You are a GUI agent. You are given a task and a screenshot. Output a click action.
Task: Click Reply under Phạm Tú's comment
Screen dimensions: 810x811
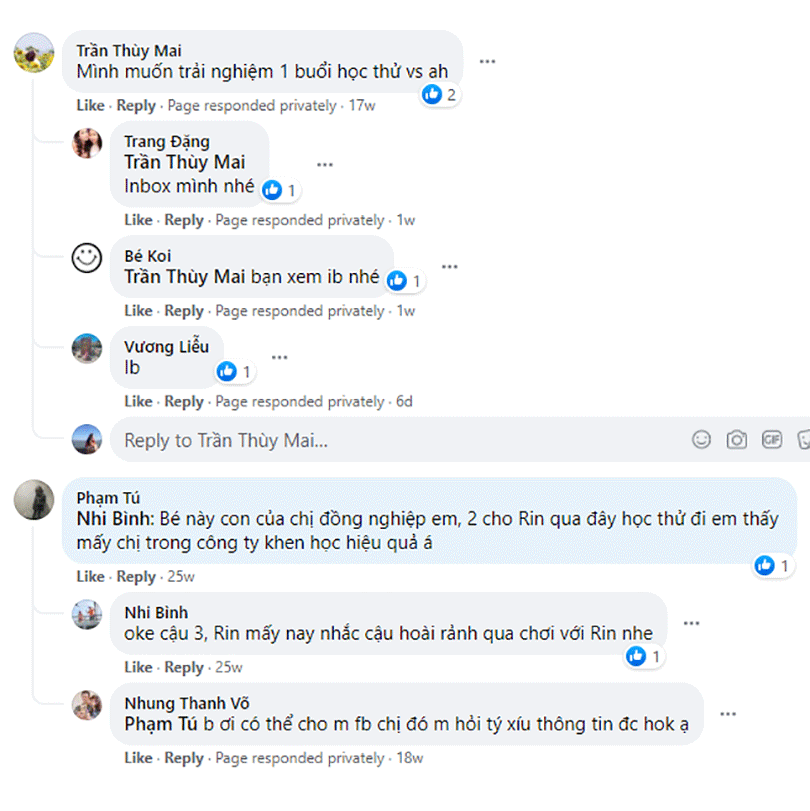[136, 577]
